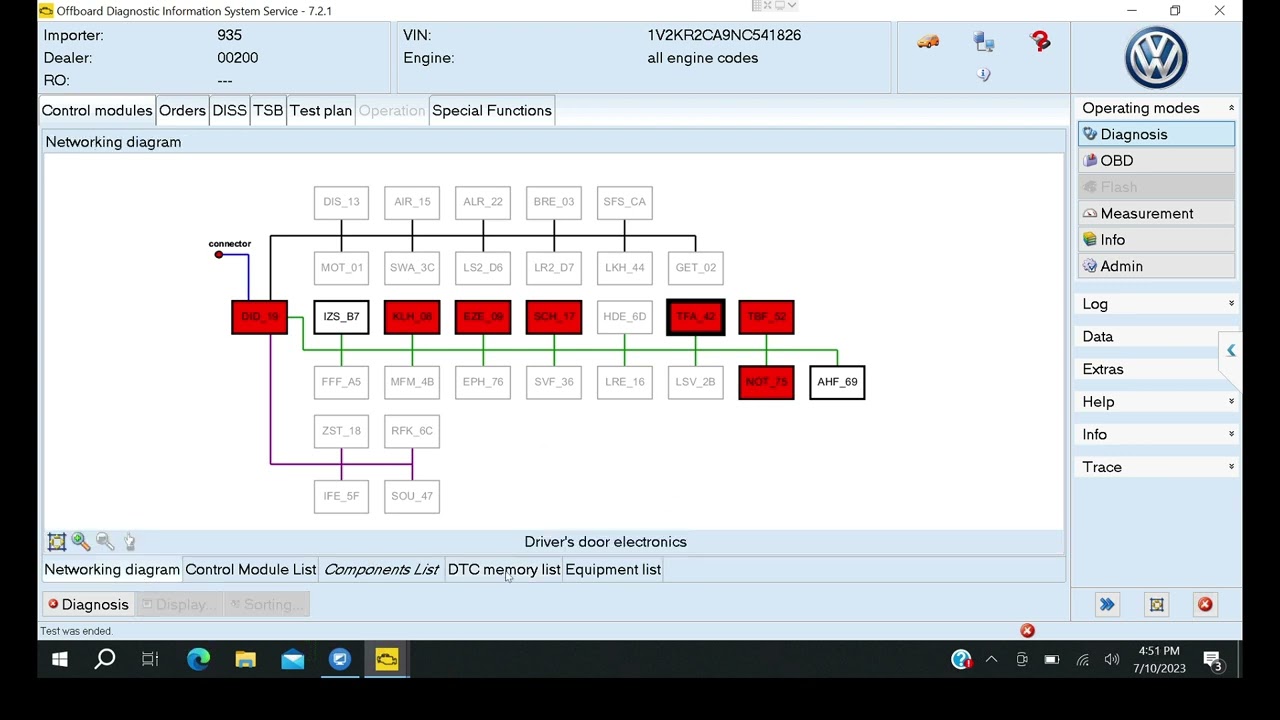The width and height of the screenshot is (1280, 720).
Task: Switch to Control Module List tab
Action: click(x=251, y=569)
